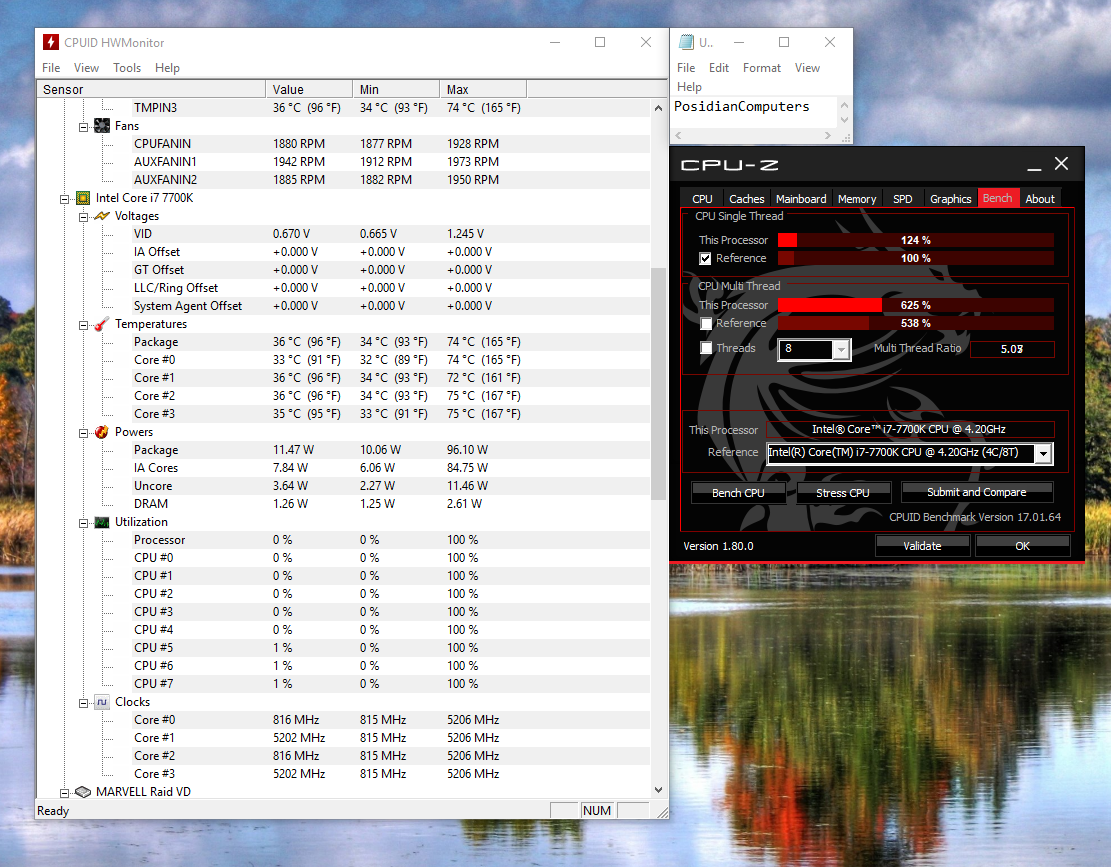Open the Reference processor dropdown
1111x867 pixels.
point(1043,453)
